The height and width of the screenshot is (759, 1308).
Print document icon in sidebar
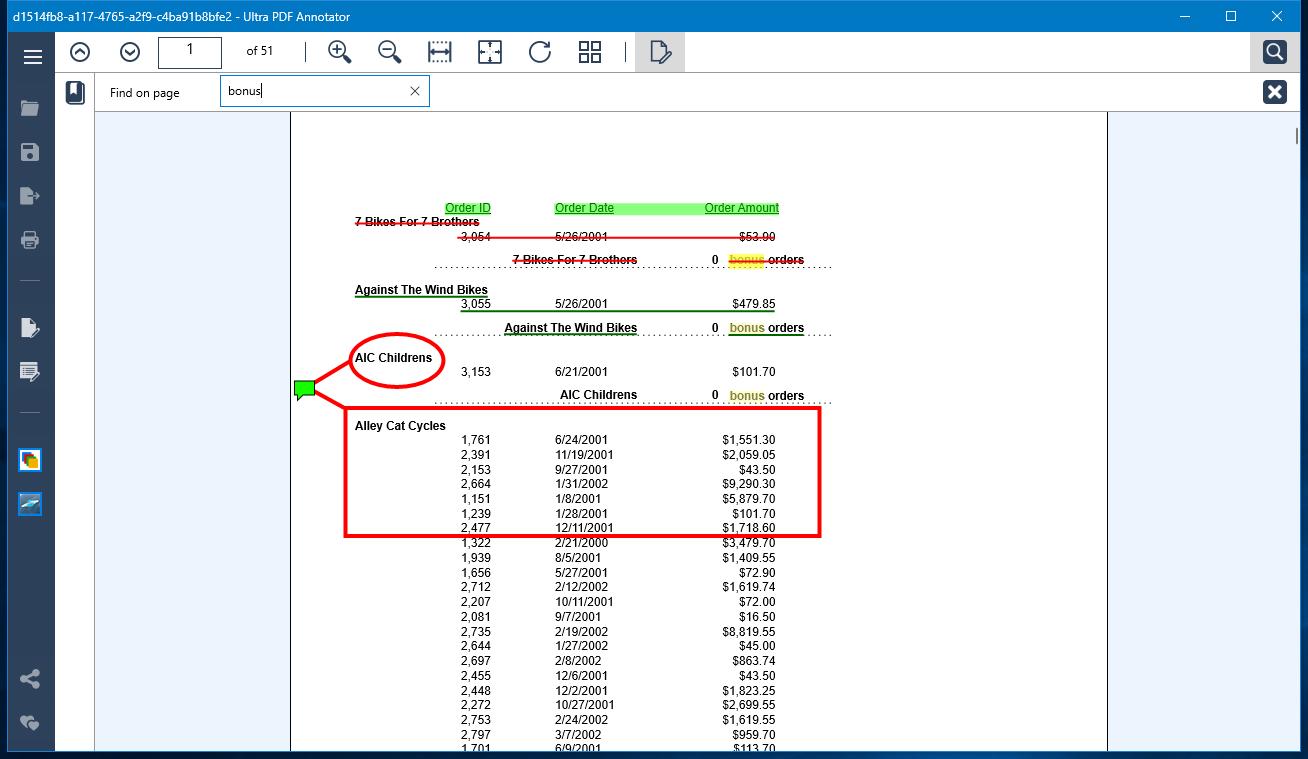[30, 240]
